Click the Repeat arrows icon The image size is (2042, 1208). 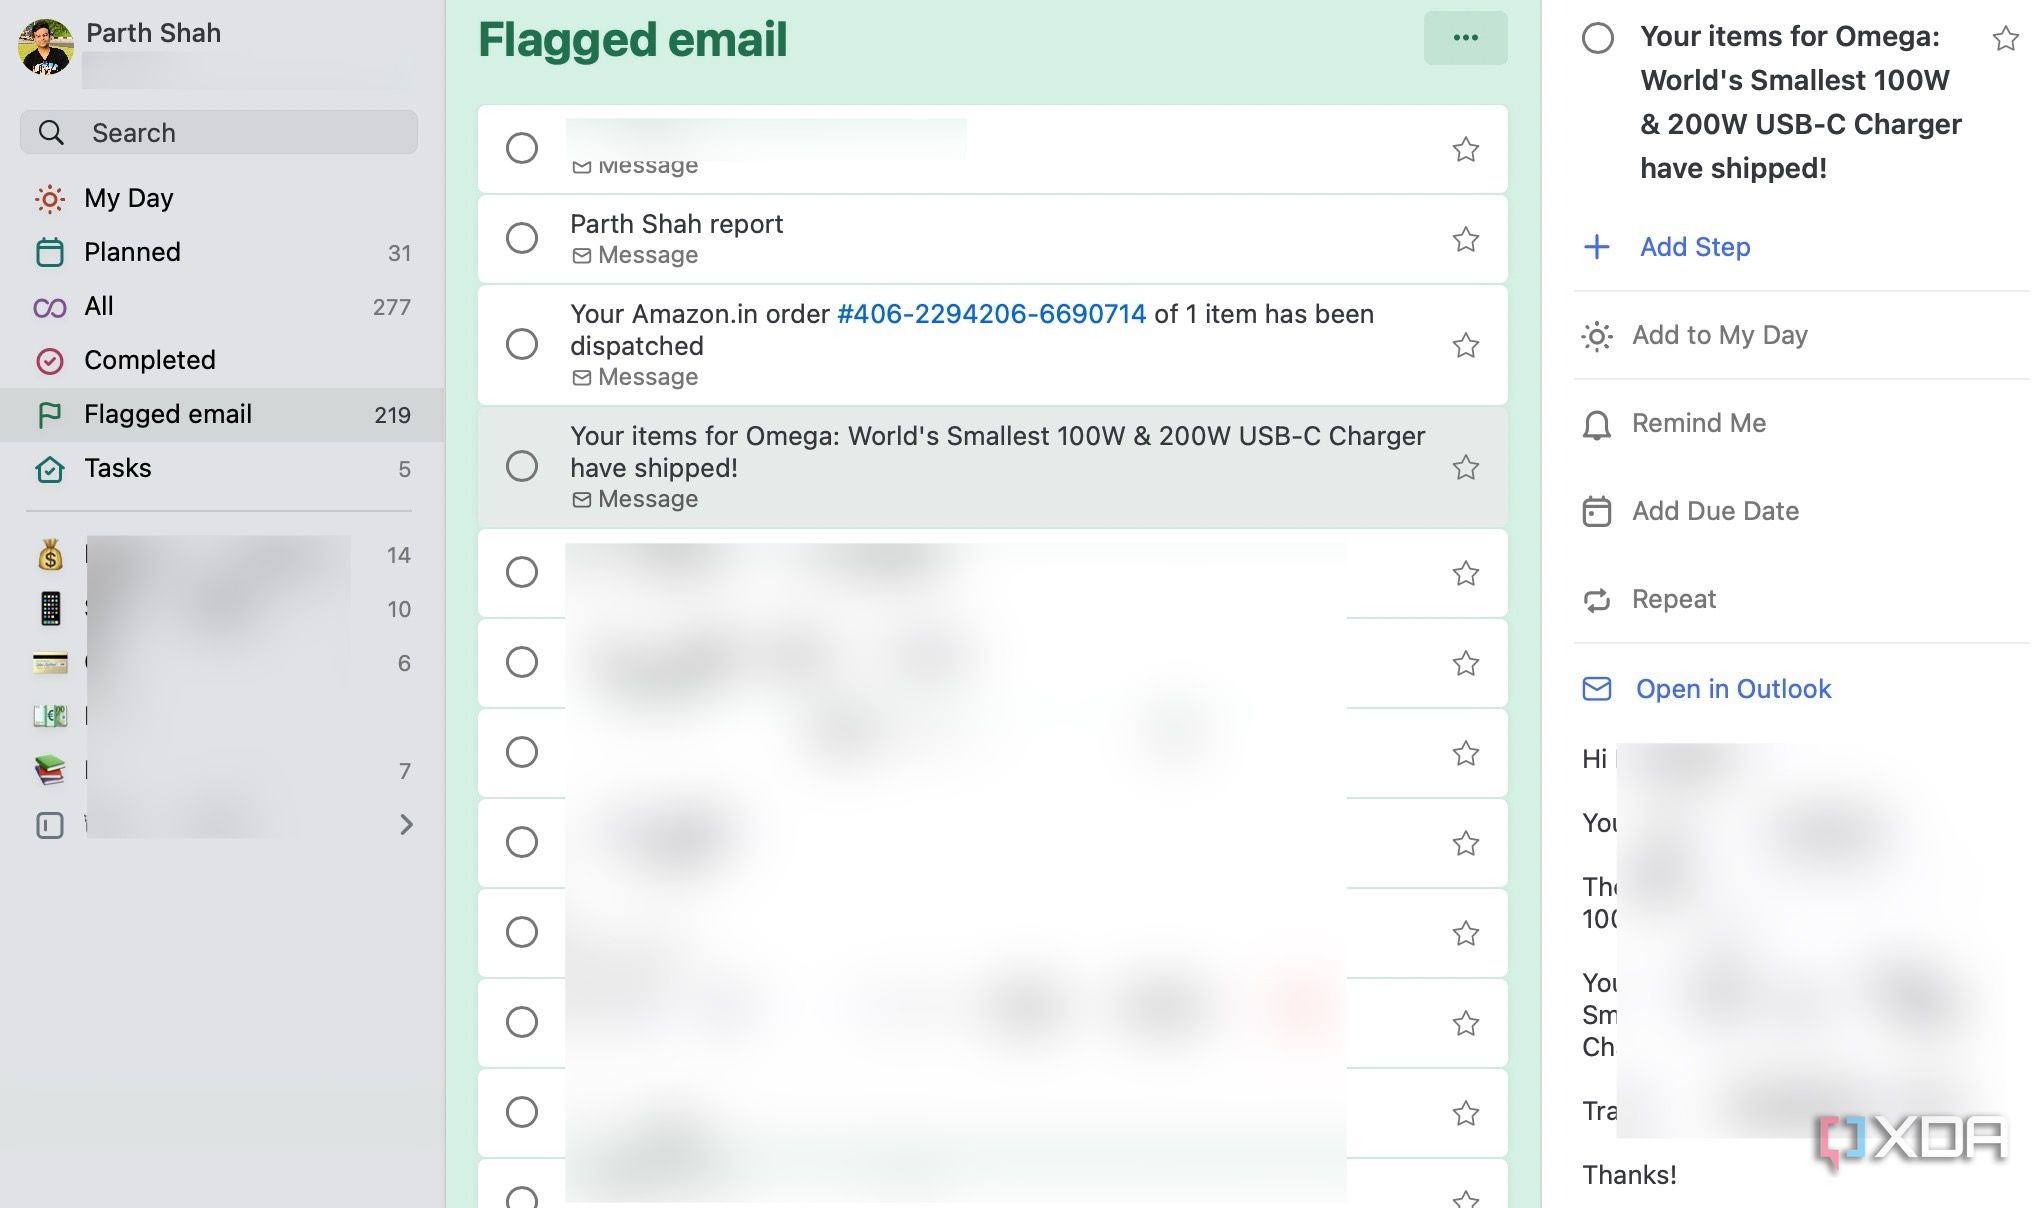tap(1597, 599)
